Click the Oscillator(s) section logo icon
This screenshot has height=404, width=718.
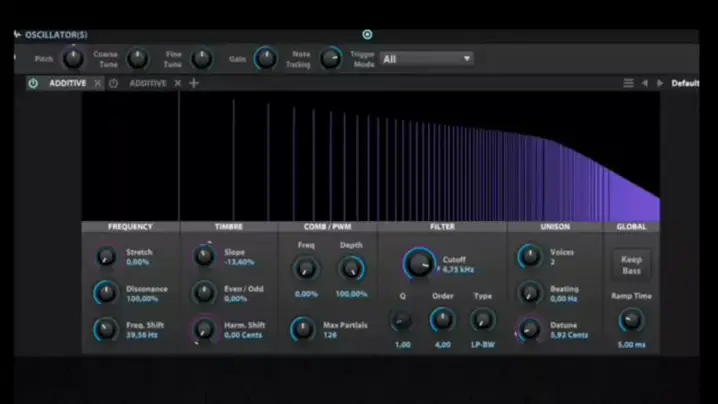click(x=17, y=34)
